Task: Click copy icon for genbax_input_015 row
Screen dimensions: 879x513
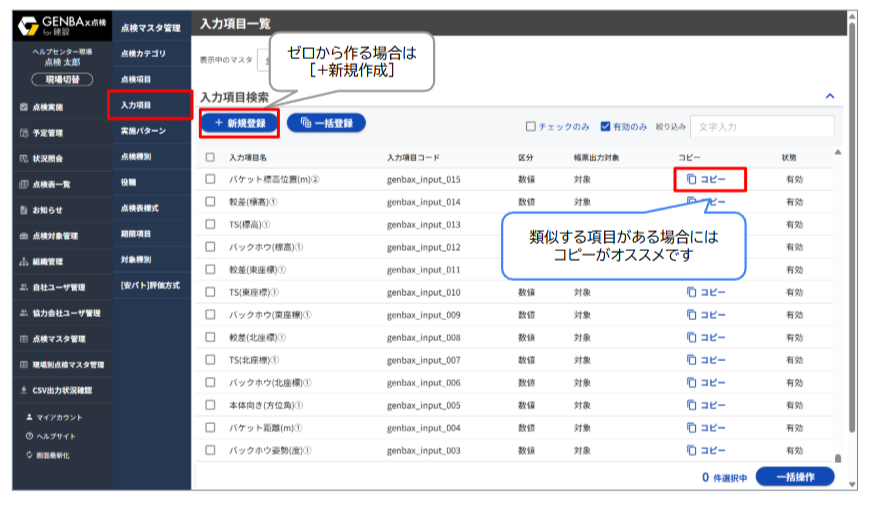Action: pyautogui.click(x=691, y=180)
